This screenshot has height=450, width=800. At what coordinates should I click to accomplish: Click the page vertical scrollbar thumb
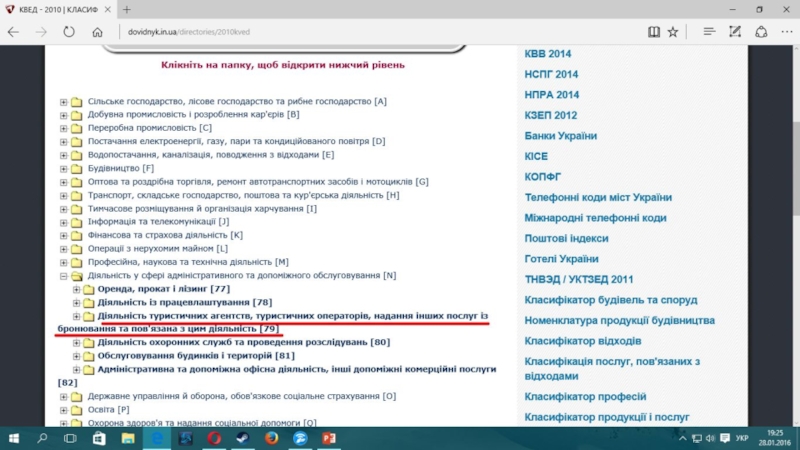click(x=796, y=168)
